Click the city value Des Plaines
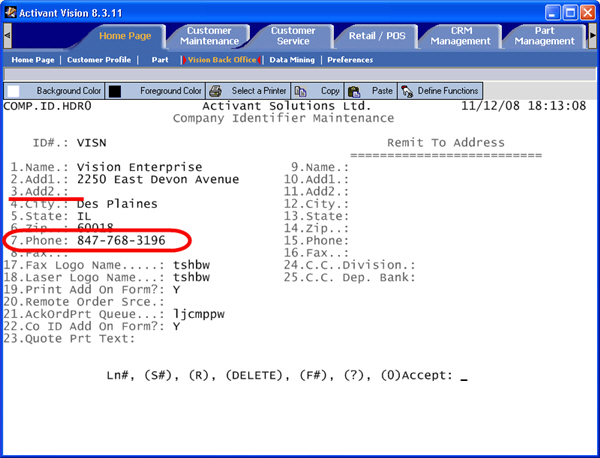The width and height of the screenshot is (600, 458). pyautogui.click(x=117, y=204)
